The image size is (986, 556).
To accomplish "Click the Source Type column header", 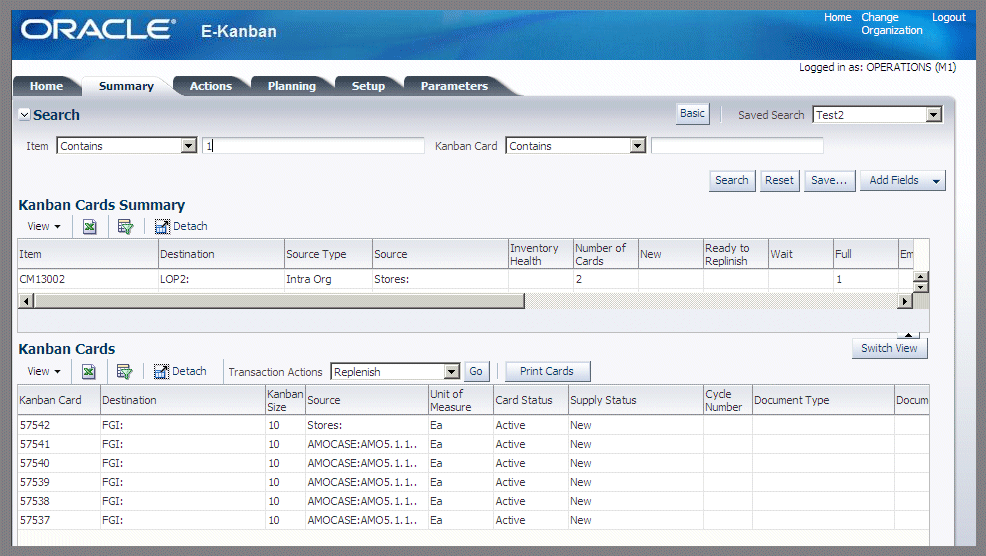I will 328,254.
